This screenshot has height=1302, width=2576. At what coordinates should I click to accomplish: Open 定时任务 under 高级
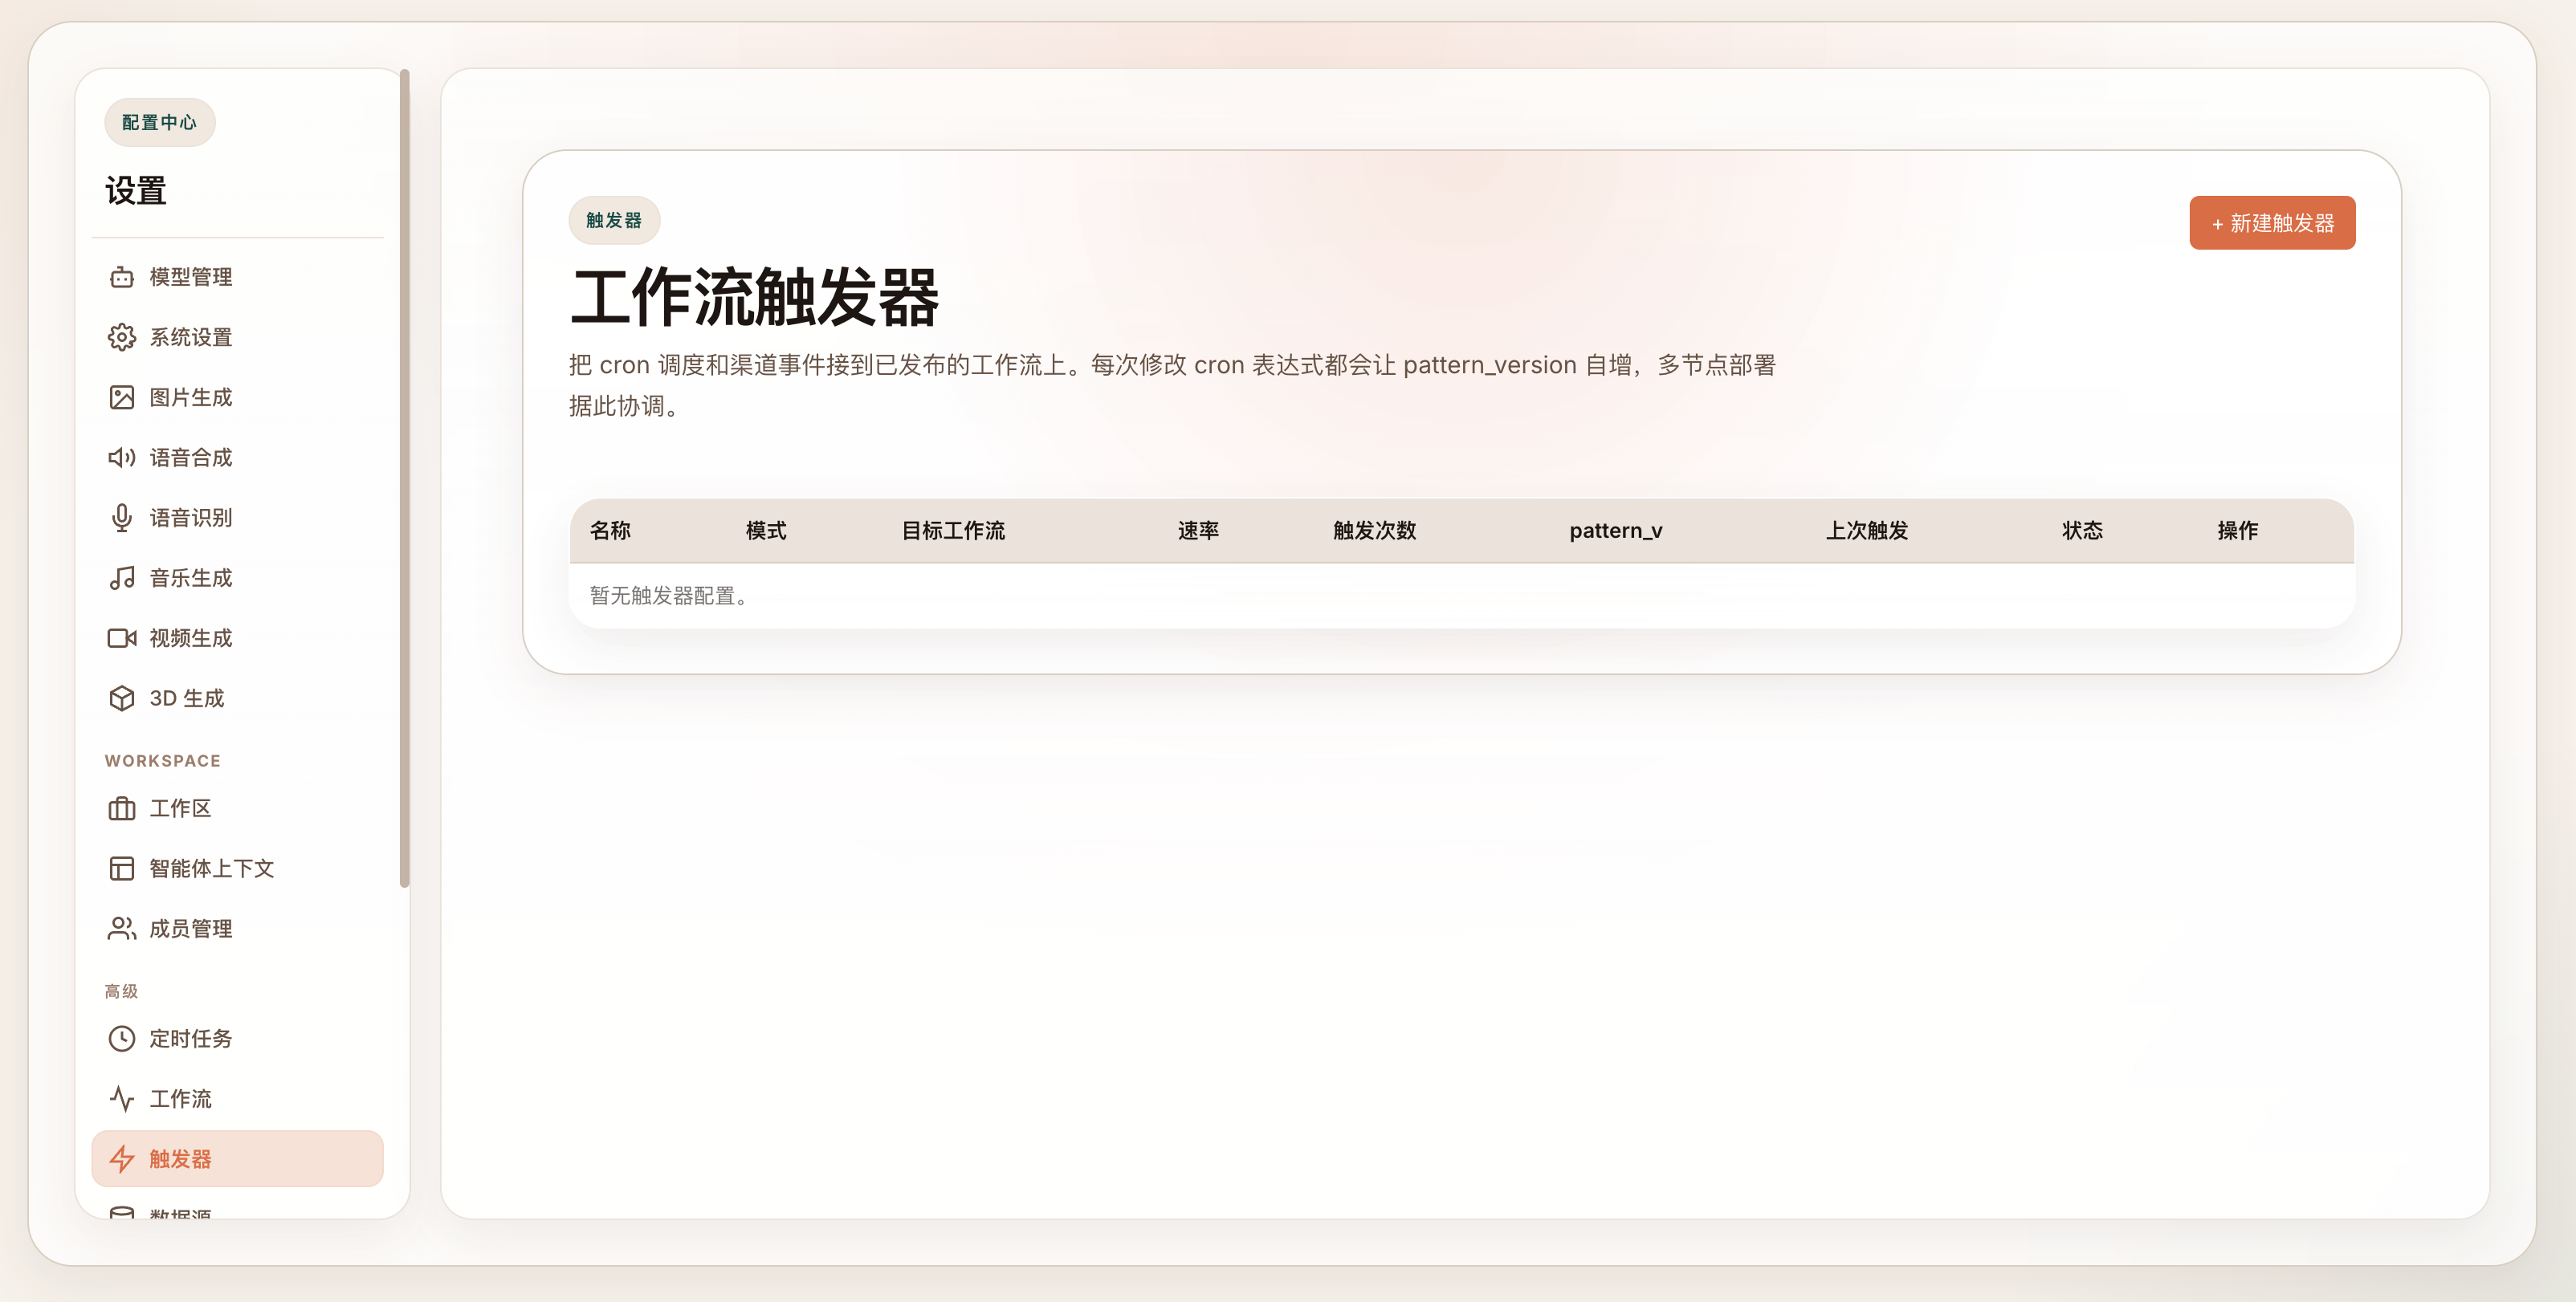pyautogui.click(x=237, y=1038)
